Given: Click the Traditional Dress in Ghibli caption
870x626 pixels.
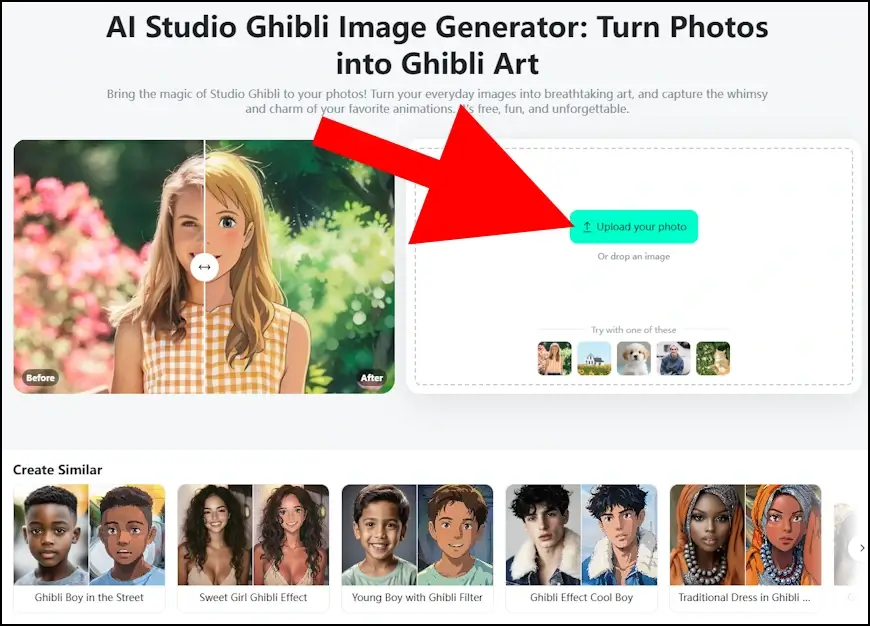Looking at the screenshot, I should point(745,598).
